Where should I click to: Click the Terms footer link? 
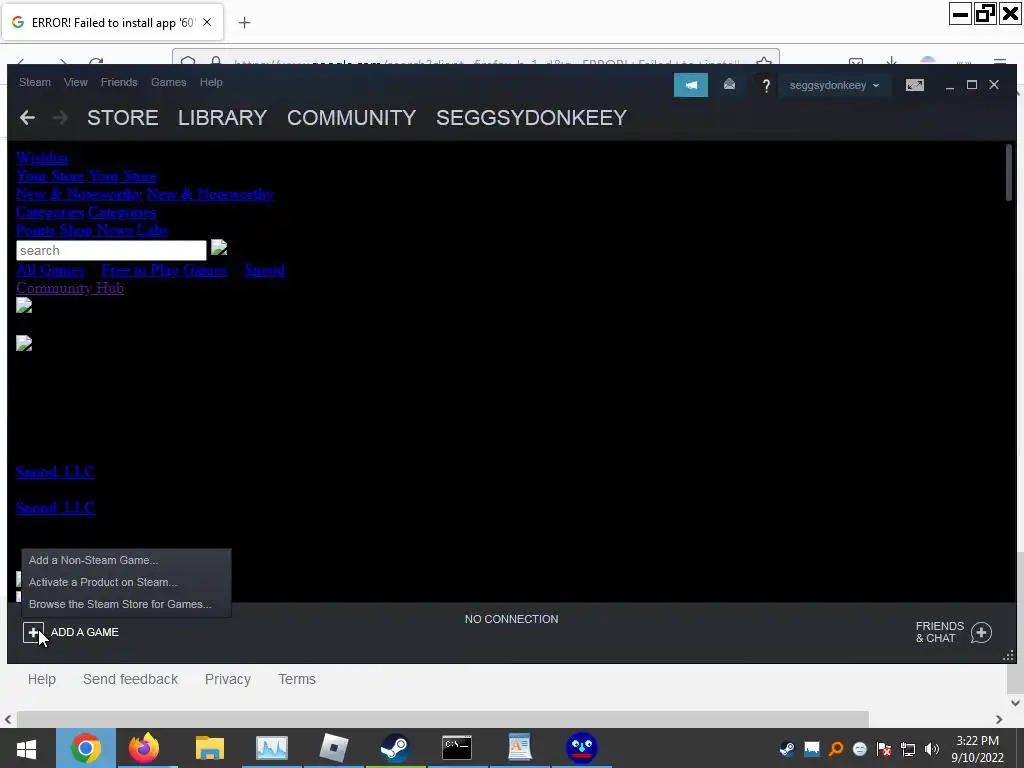coord(297,679)
